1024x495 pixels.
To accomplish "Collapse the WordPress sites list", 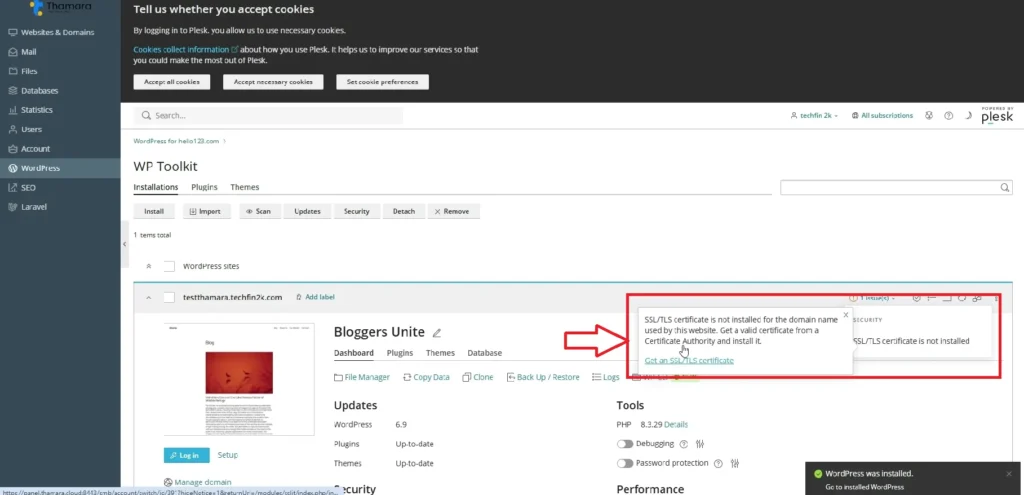I will tap(149, 266).
